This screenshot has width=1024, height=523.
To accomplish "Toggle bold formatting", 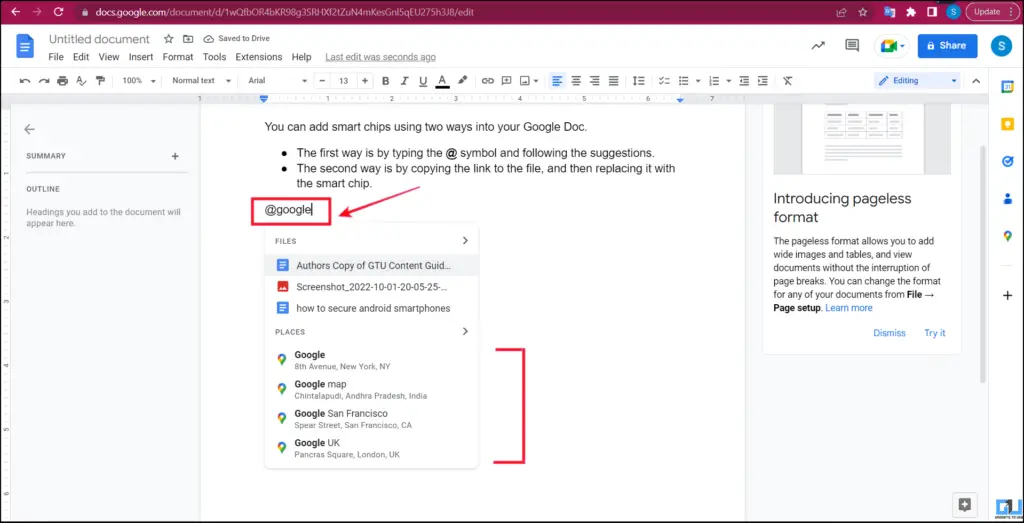I will (385, 81).
